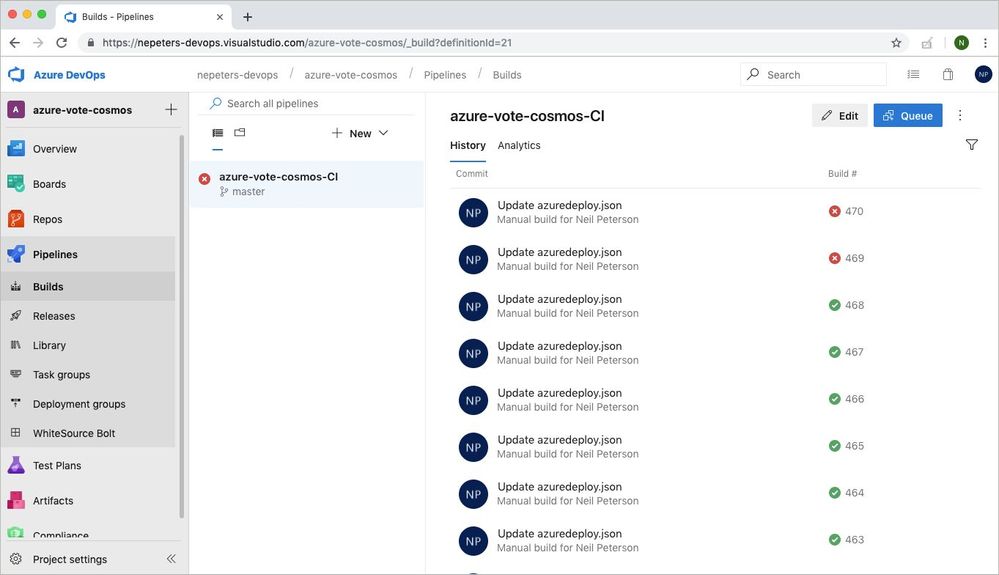Click failed status icon of build 469
999x575 pixels.
click(835, 258)
